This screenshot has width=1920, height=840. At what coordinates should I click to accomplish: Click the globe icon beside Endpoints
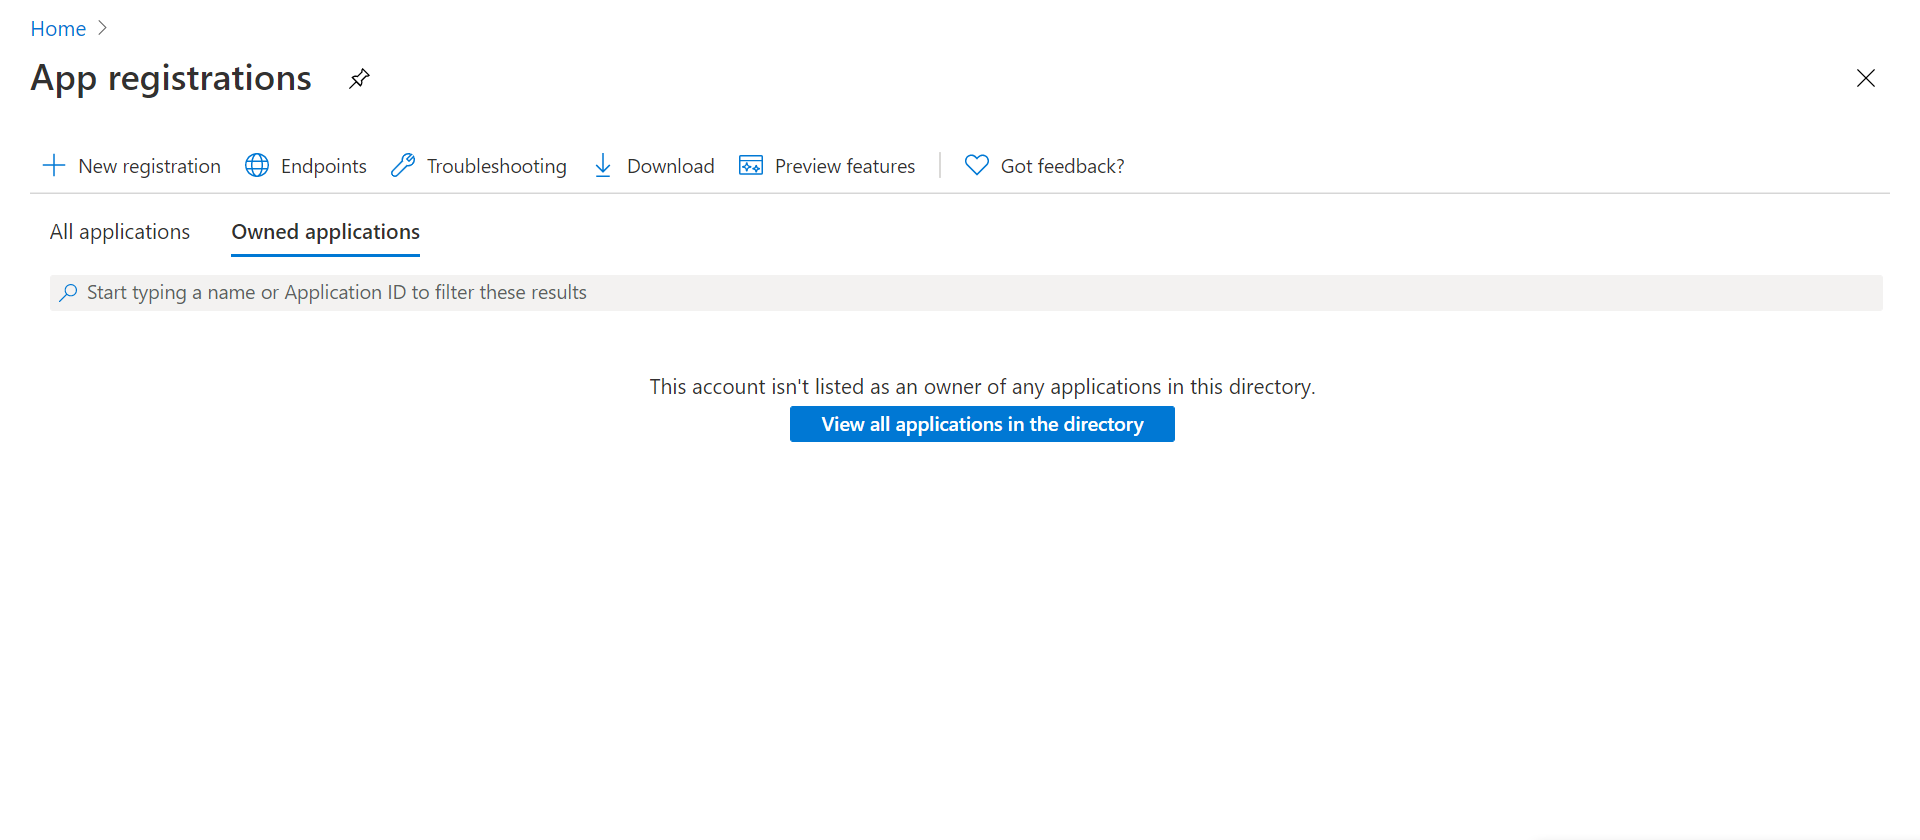257,165
